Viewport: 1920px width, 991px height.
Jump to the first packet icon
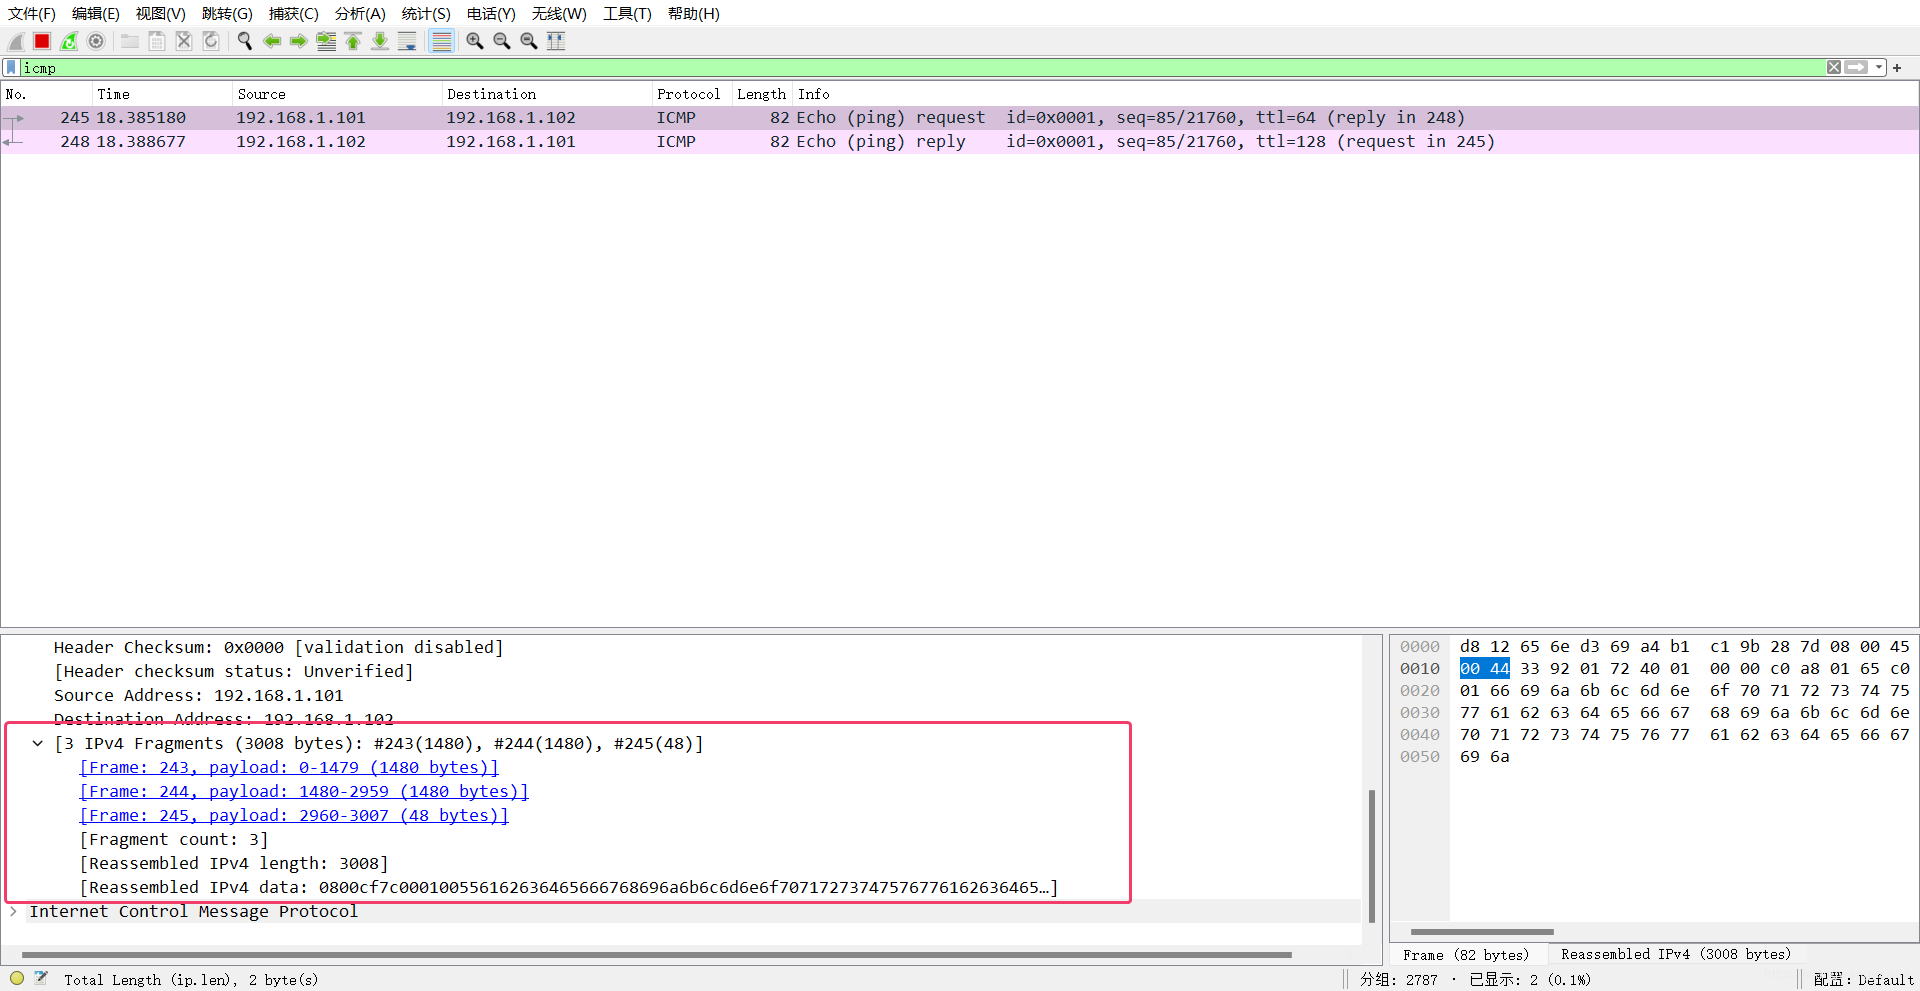[x=353, y=41]
